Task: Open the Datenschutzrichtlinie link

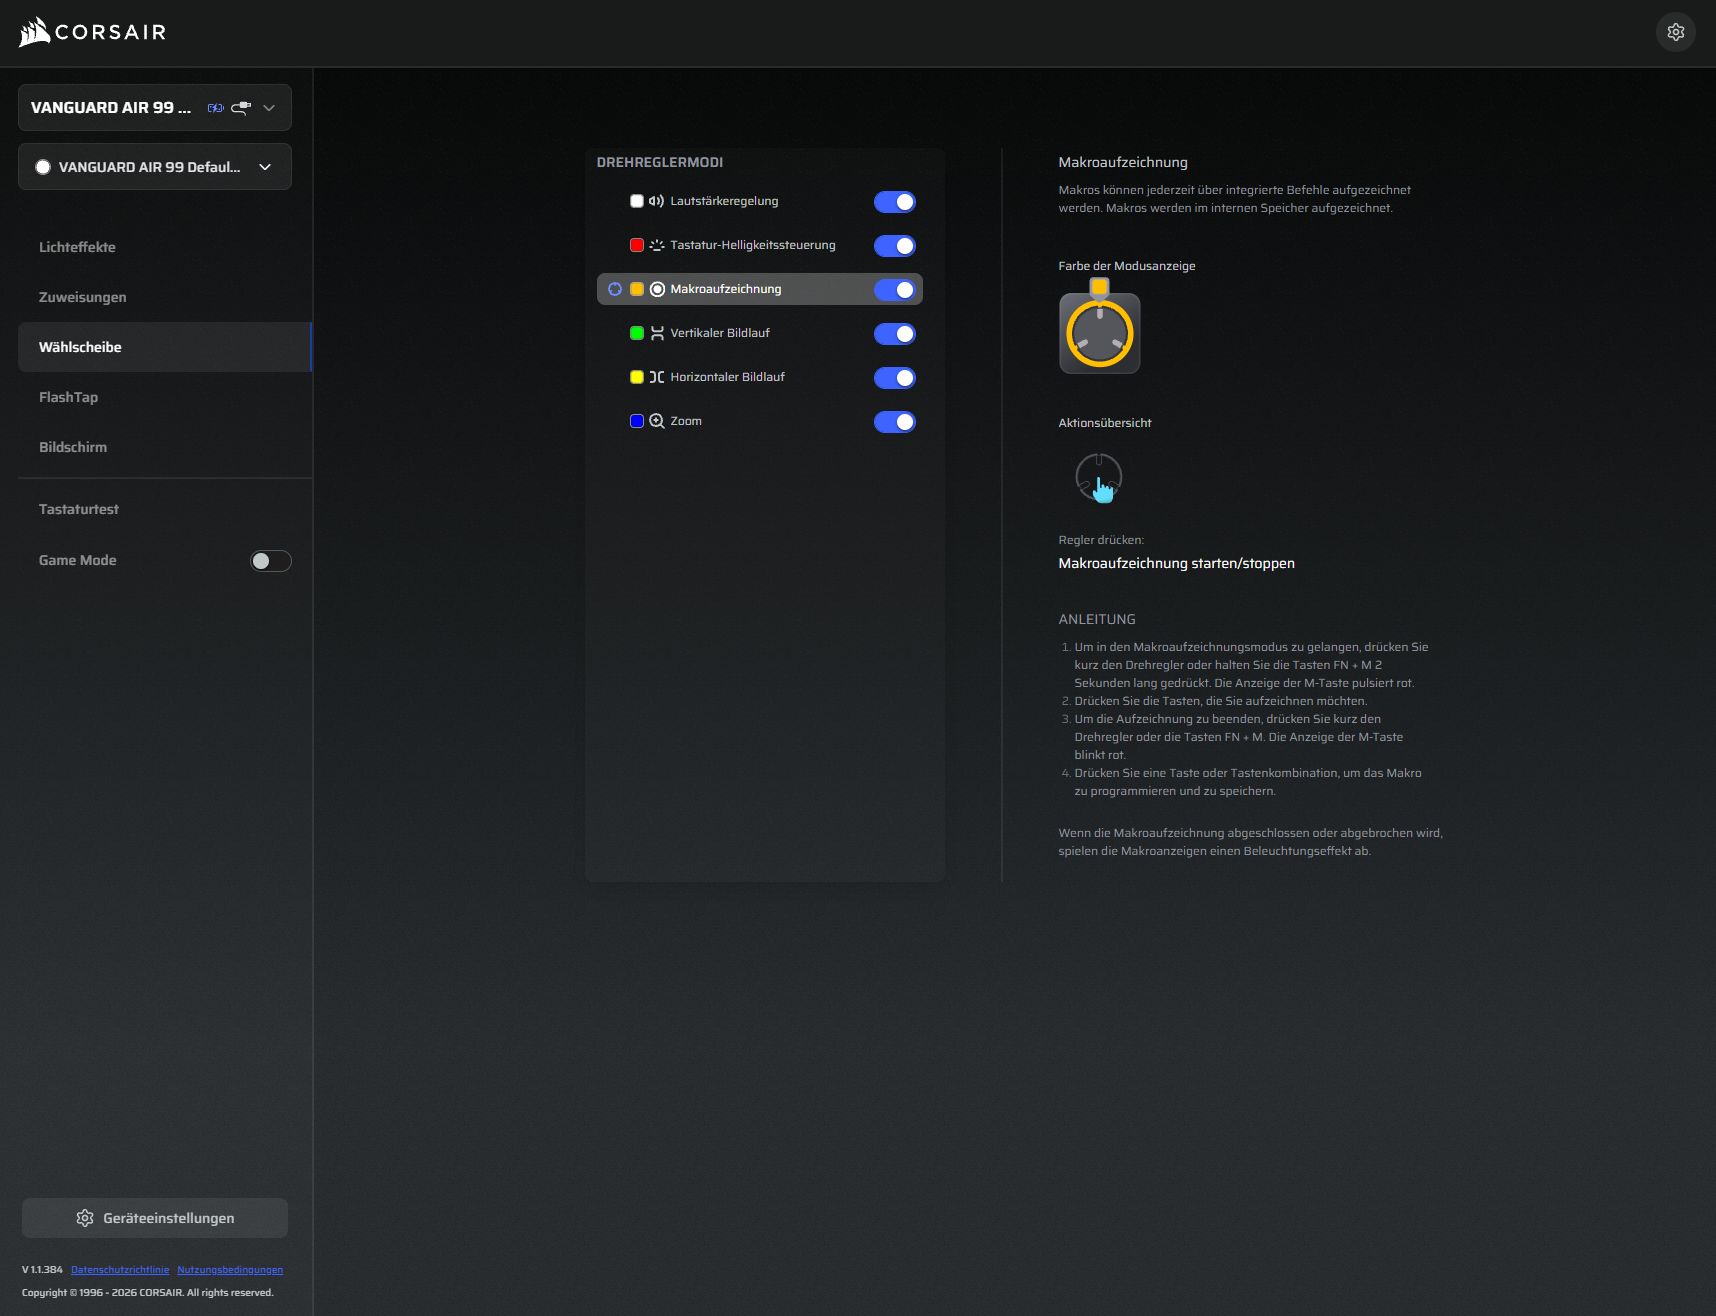Action: pos(120,1270)
